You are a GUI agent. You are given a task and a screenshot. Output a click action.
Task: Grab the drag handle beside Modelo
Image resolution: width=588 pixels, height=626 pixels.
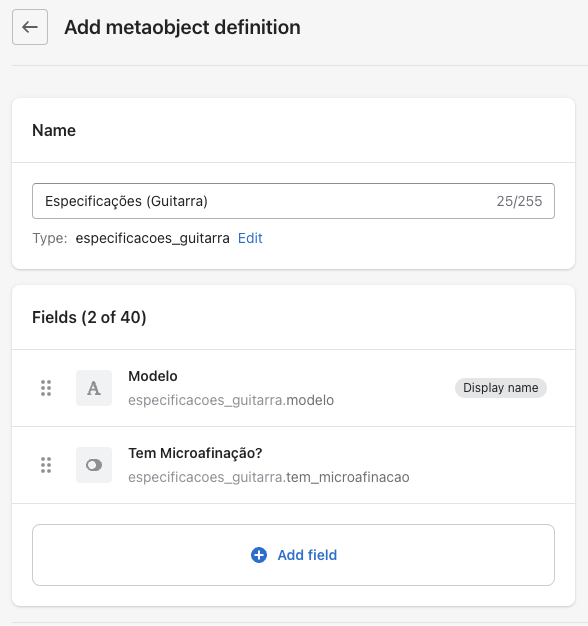tap(46, 388)
